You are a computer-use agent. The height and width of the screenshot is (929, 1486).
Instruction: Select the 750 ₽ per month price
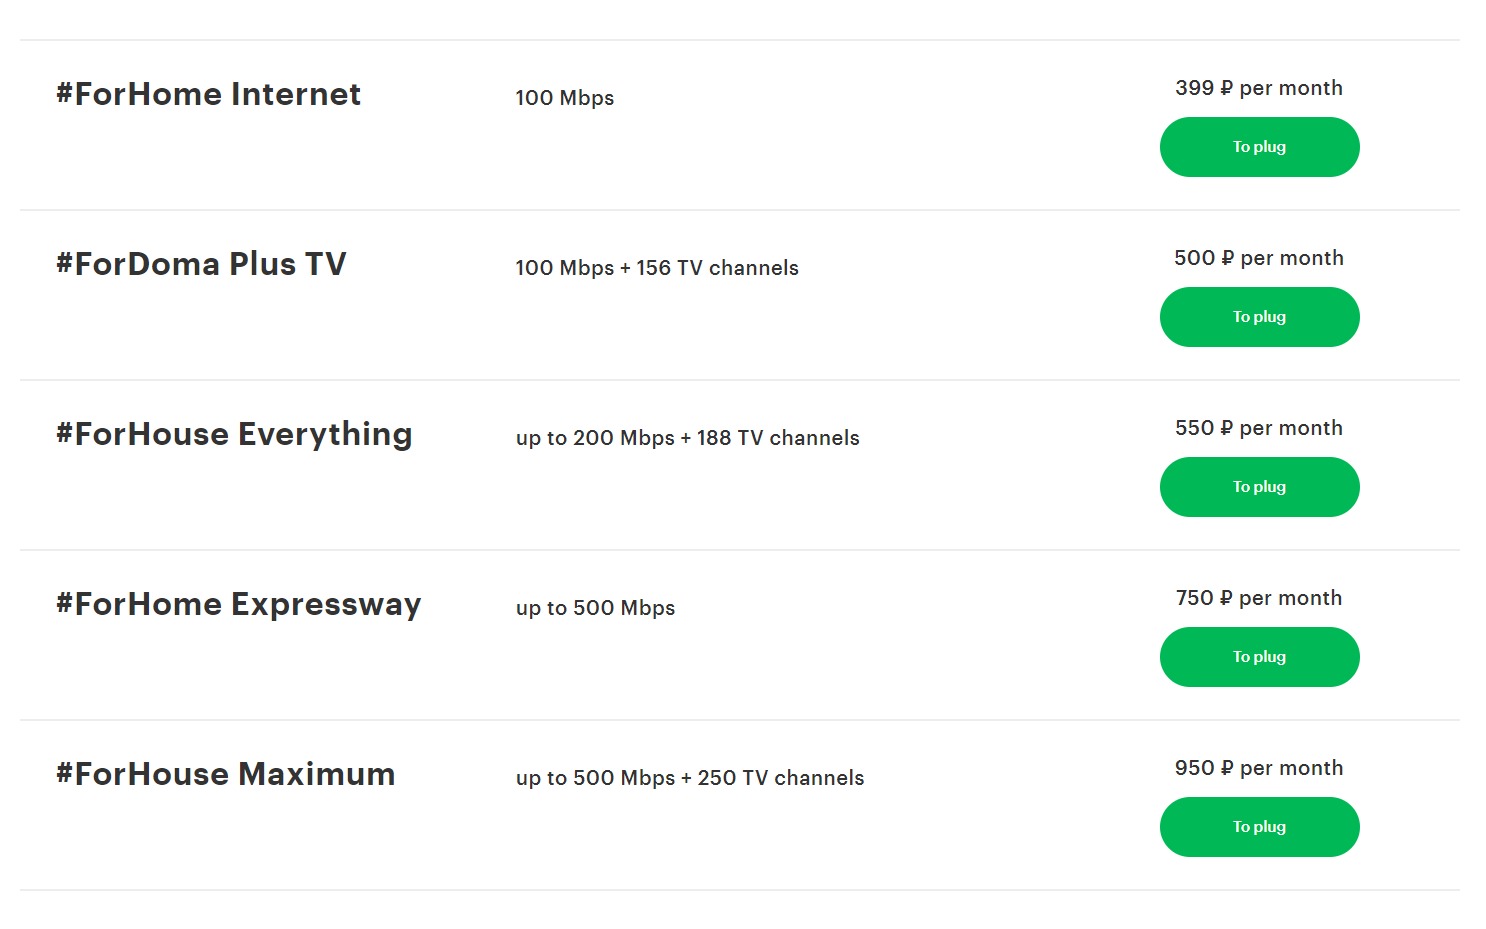(1259, 598)
